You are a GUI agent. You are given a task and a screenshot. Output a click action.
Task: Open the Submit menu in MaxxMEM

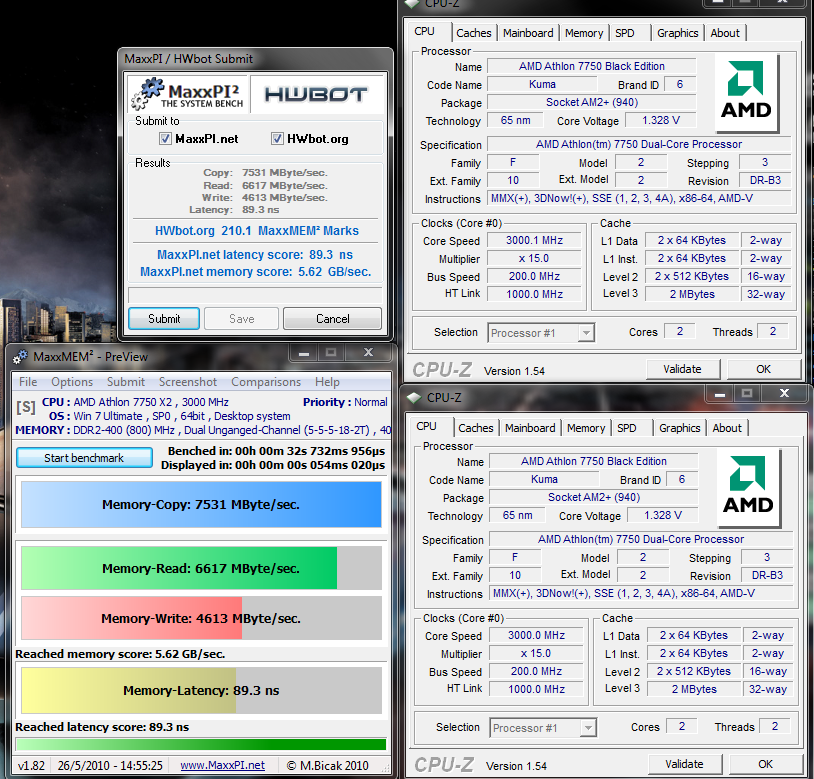click(126, 382)
